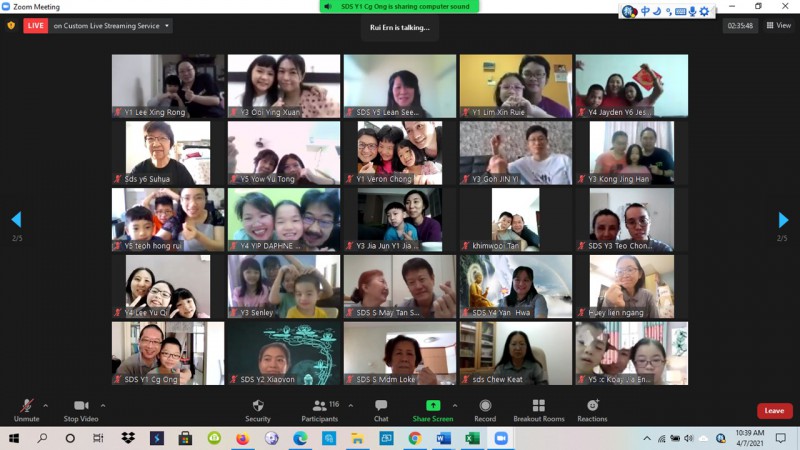The width and height of the screenshot is (800, 450).
Task: Go to previous page of participants
Action: tap(16, 220)
